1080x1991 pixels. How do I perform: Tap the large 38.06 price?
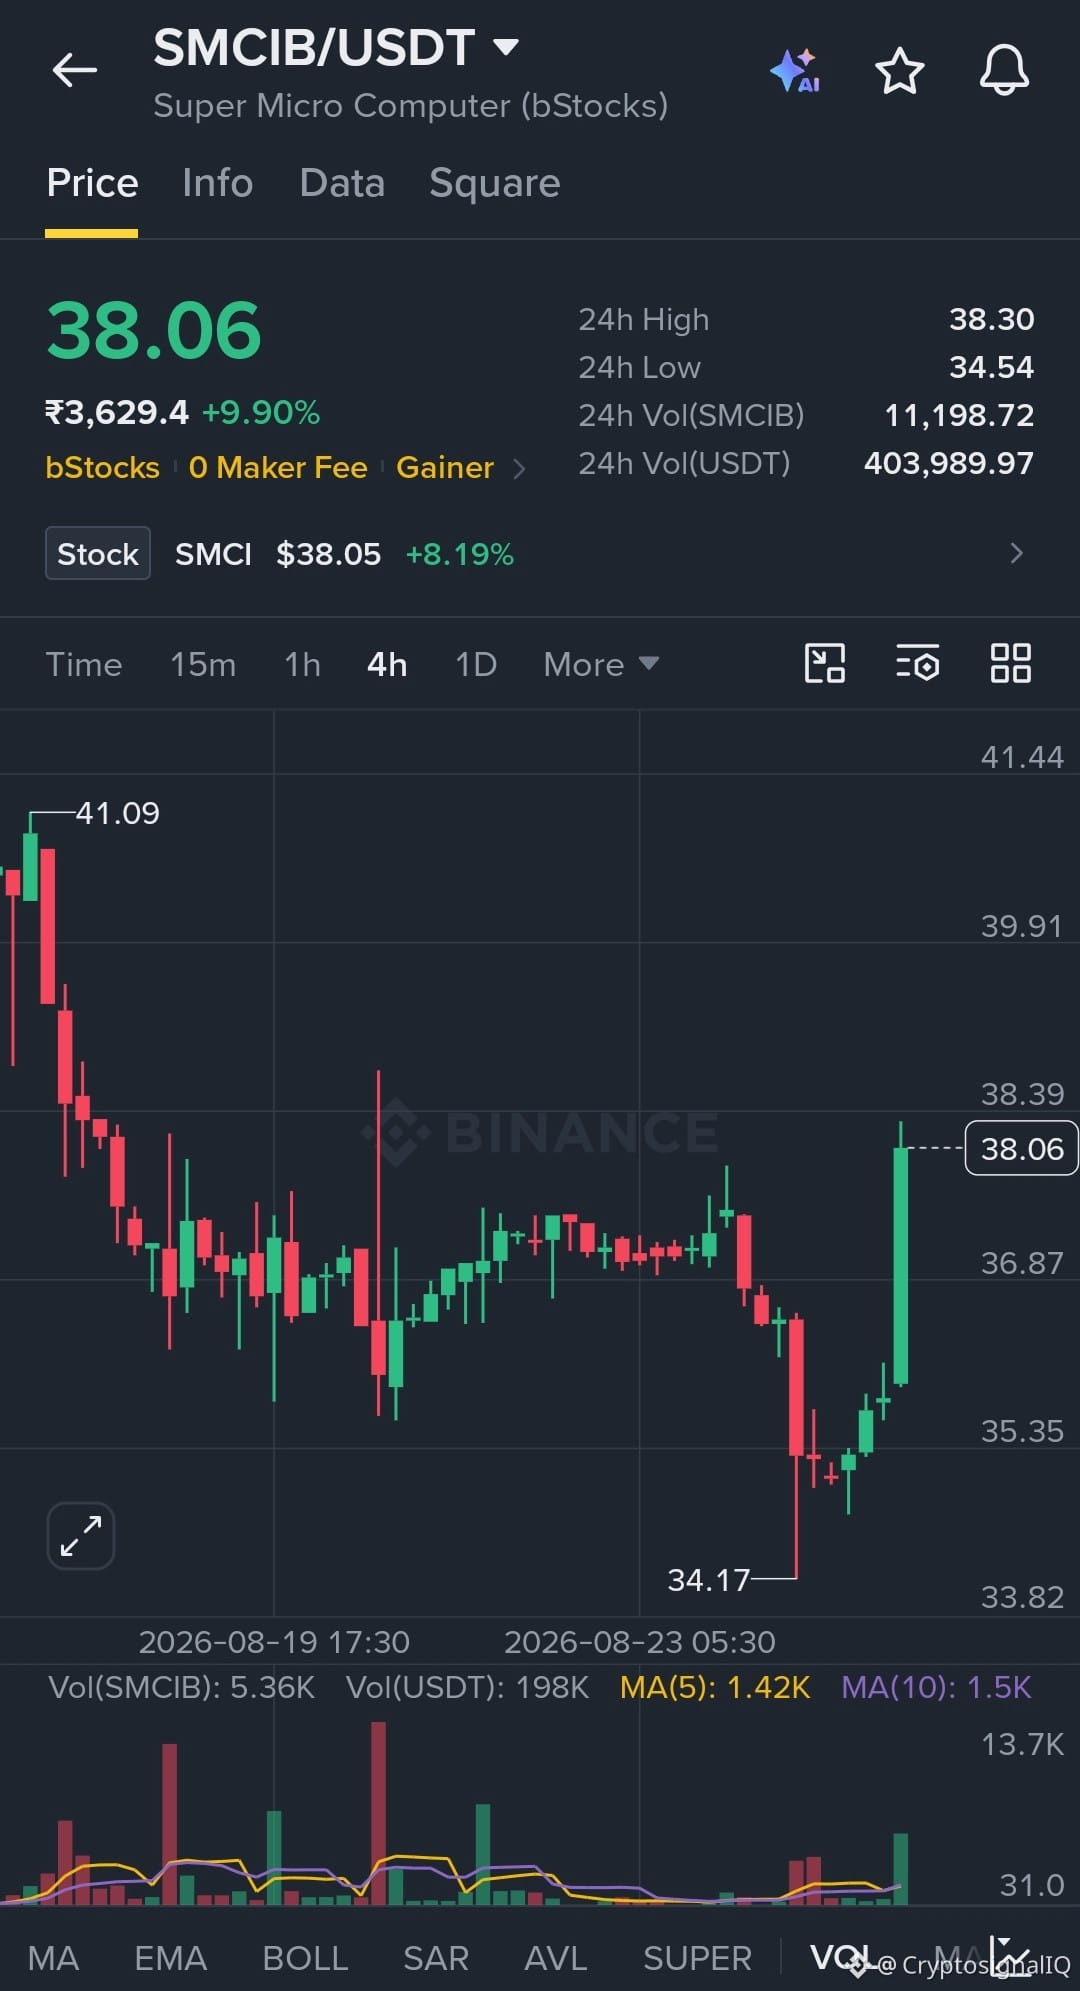(x=154, y=331)
